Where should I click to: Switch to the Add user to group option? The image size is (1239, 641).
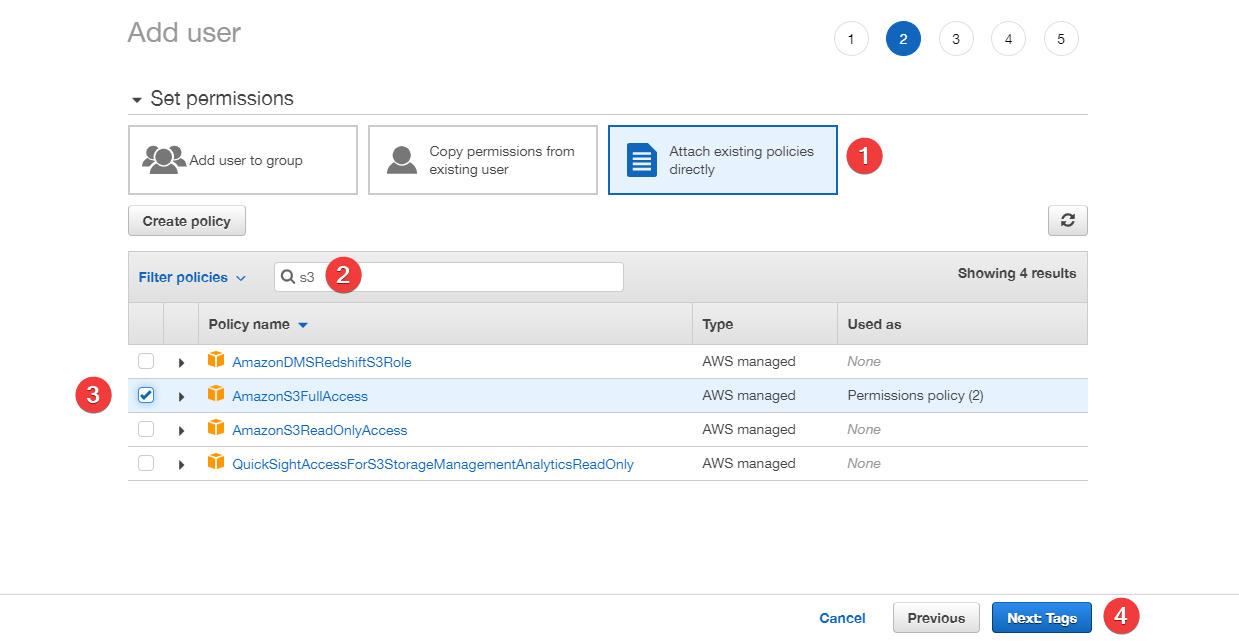click(243, 159)
